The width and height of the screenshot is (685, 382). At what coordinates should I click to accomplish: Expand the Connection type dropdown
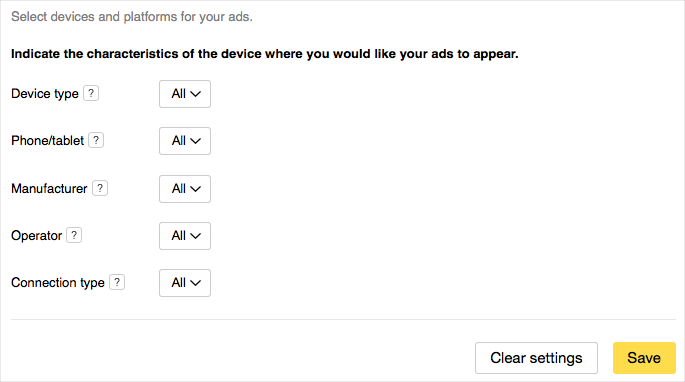pos(185,283)
